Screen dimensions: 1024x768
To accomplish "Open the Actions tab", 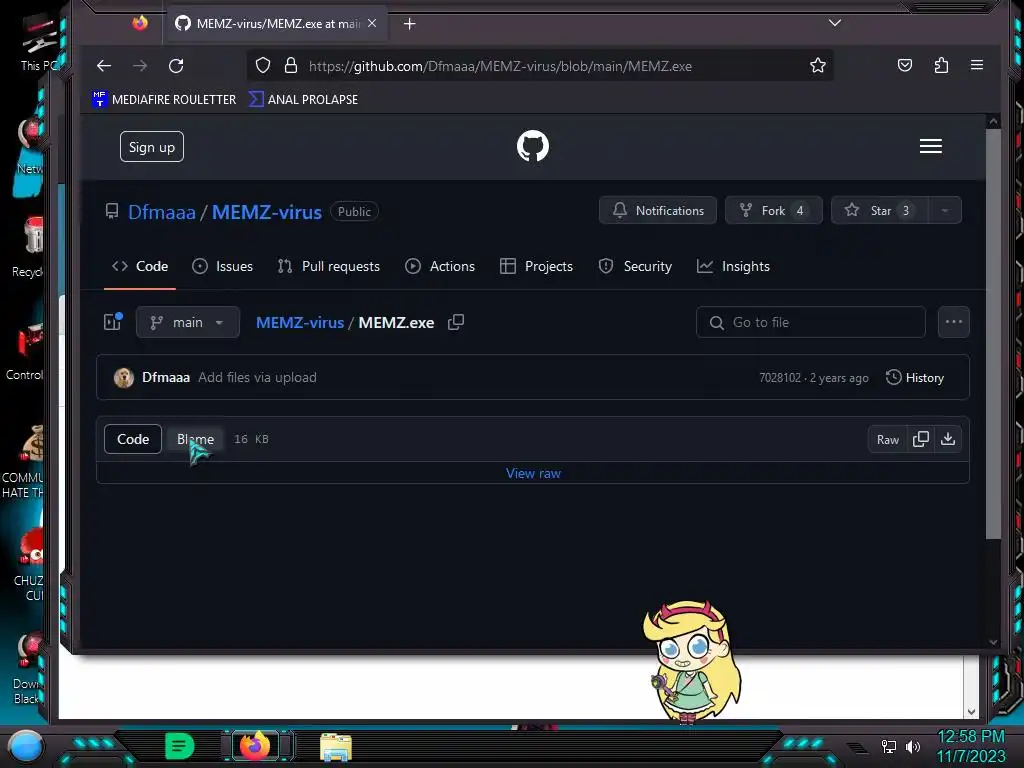I will (x=440, y=266).
